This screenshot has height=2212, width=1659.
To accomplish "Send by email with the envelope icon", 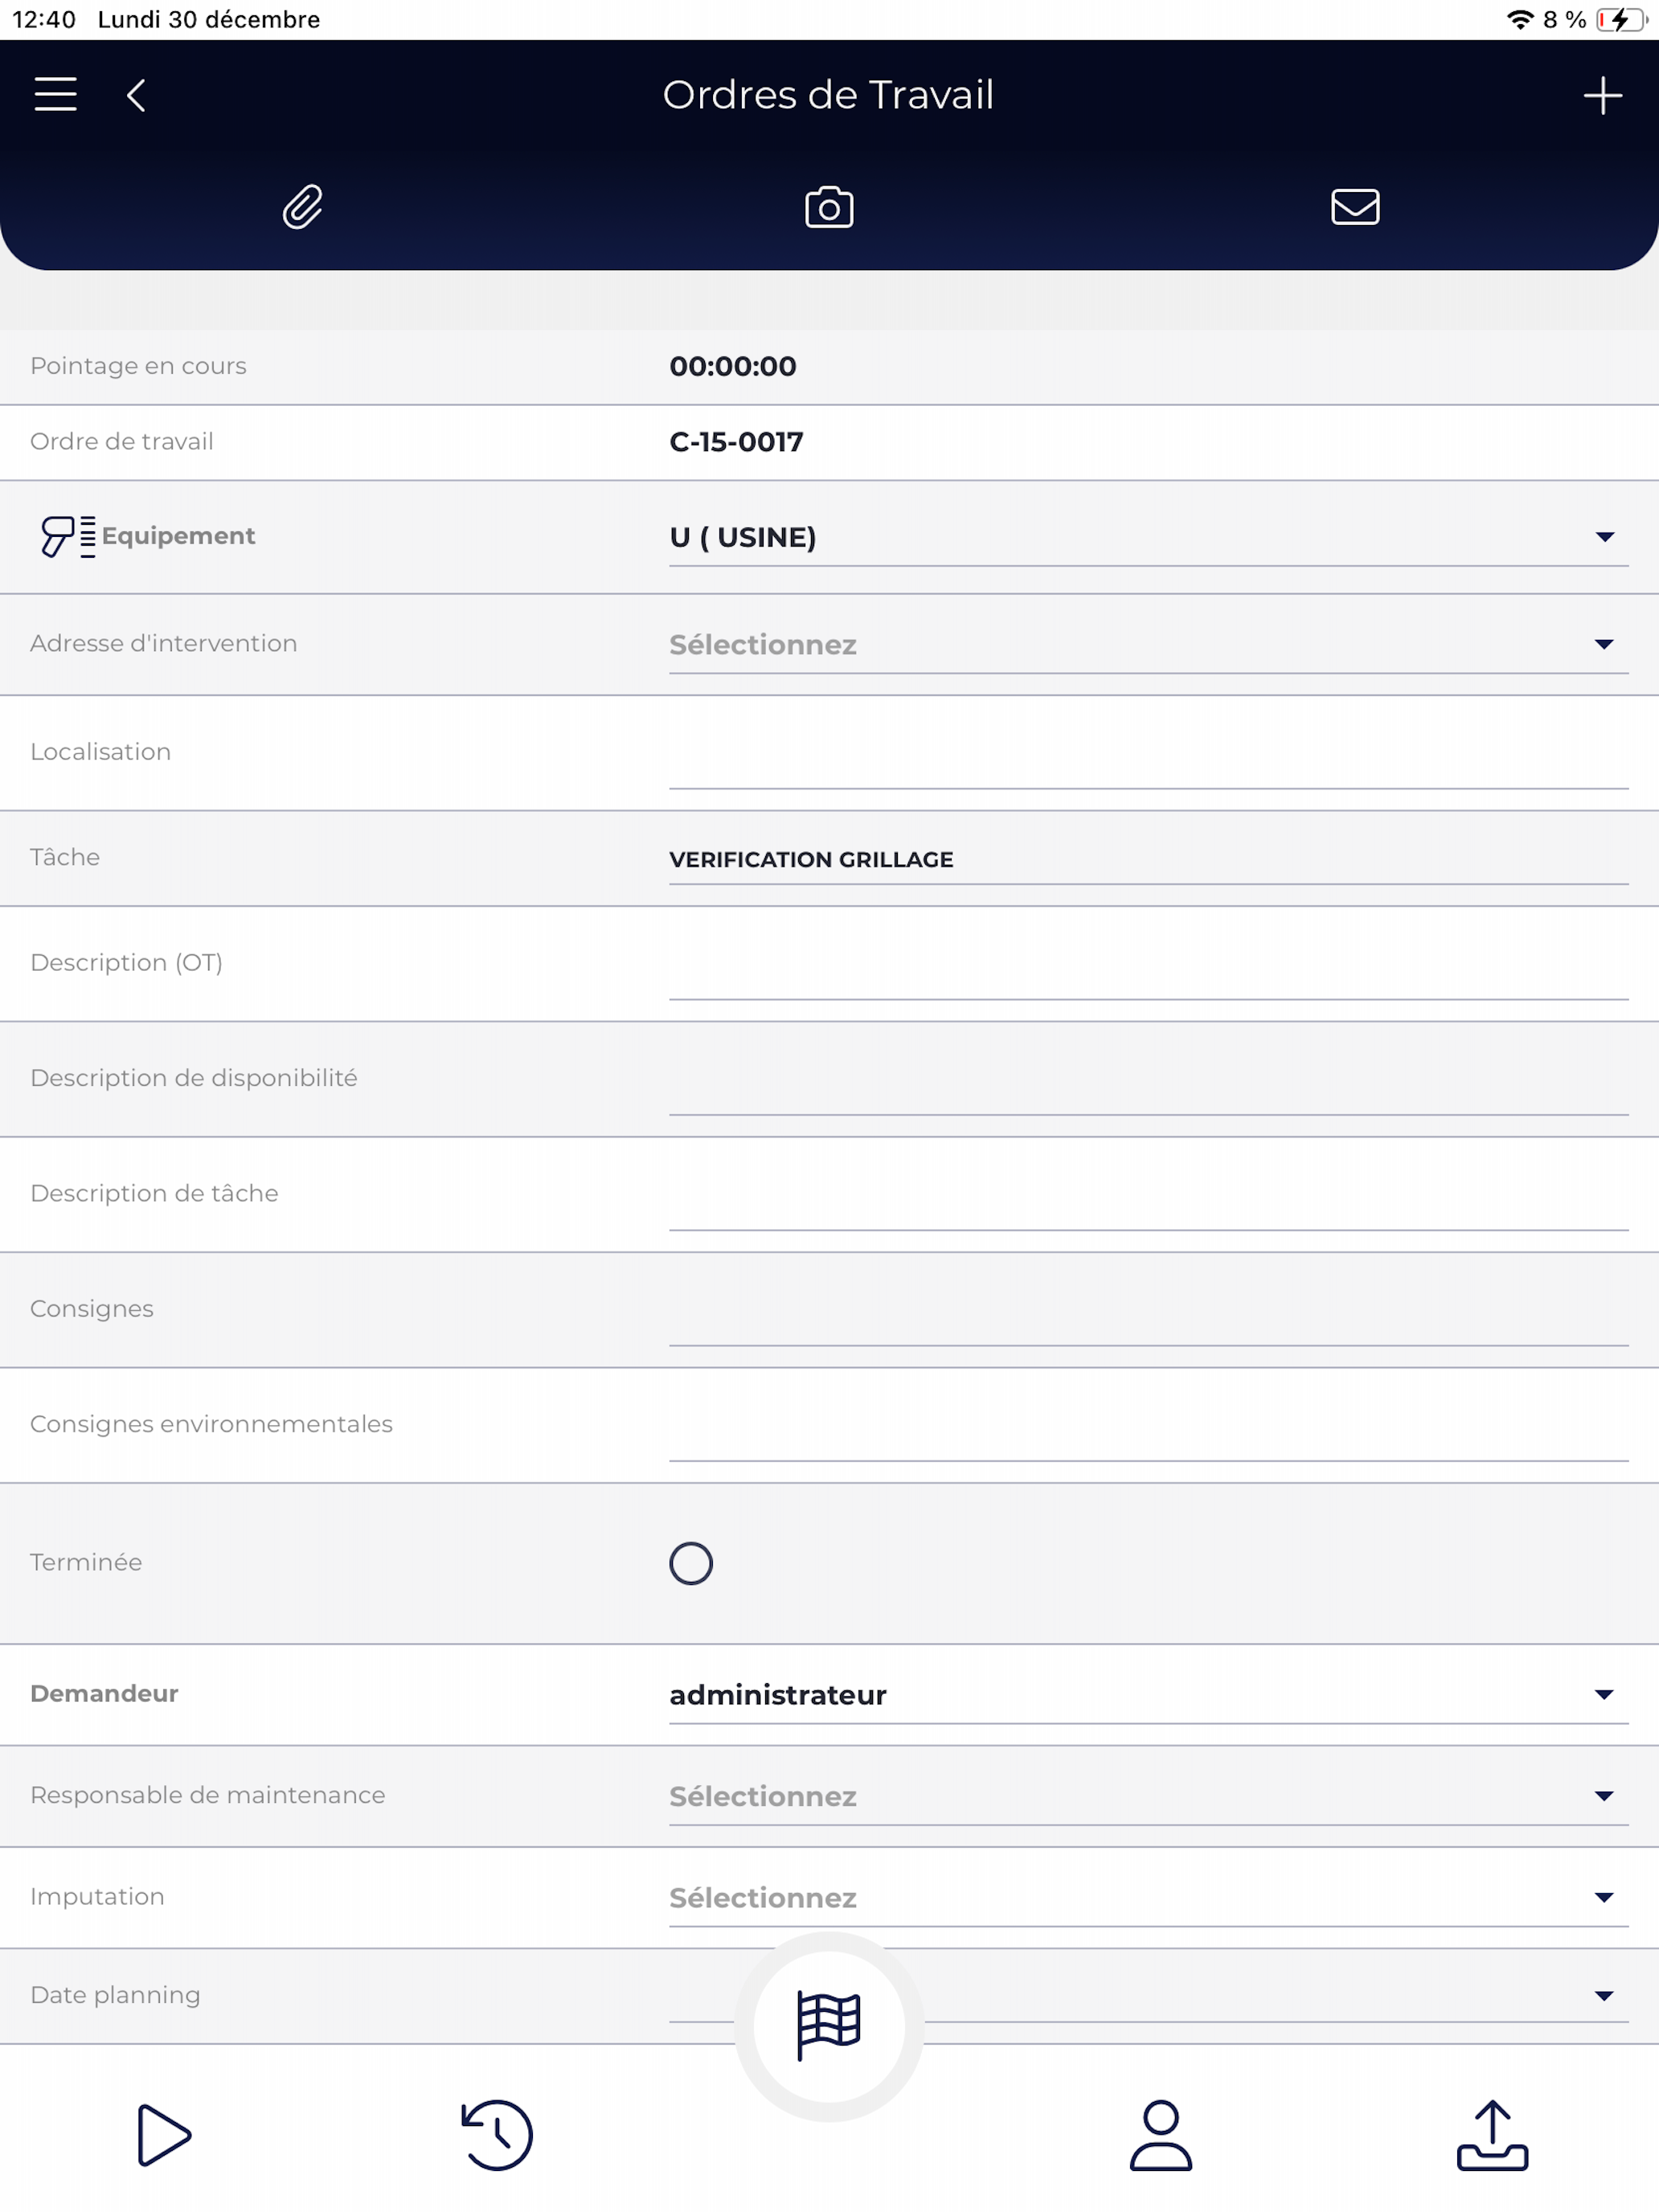I will click(1355, 207).
